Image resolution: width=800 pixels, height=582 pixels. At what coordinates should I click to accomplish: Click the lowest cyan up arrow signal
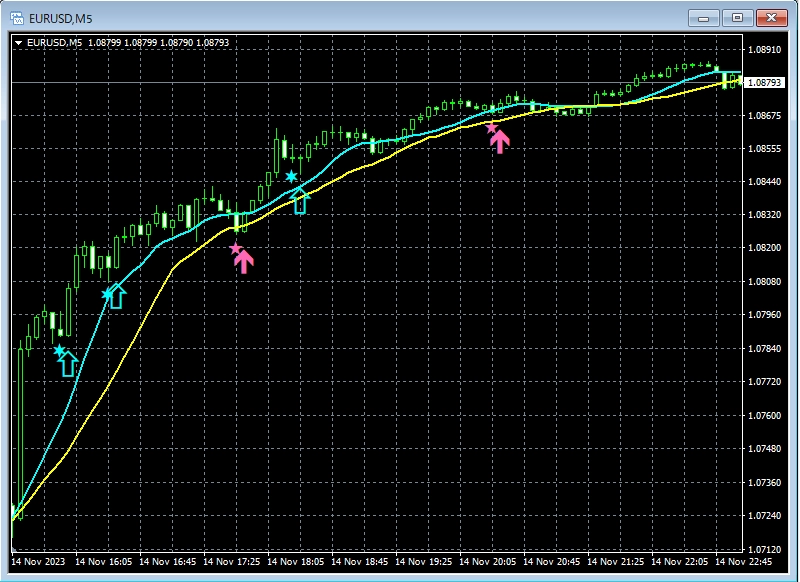(x=68, y=363)
